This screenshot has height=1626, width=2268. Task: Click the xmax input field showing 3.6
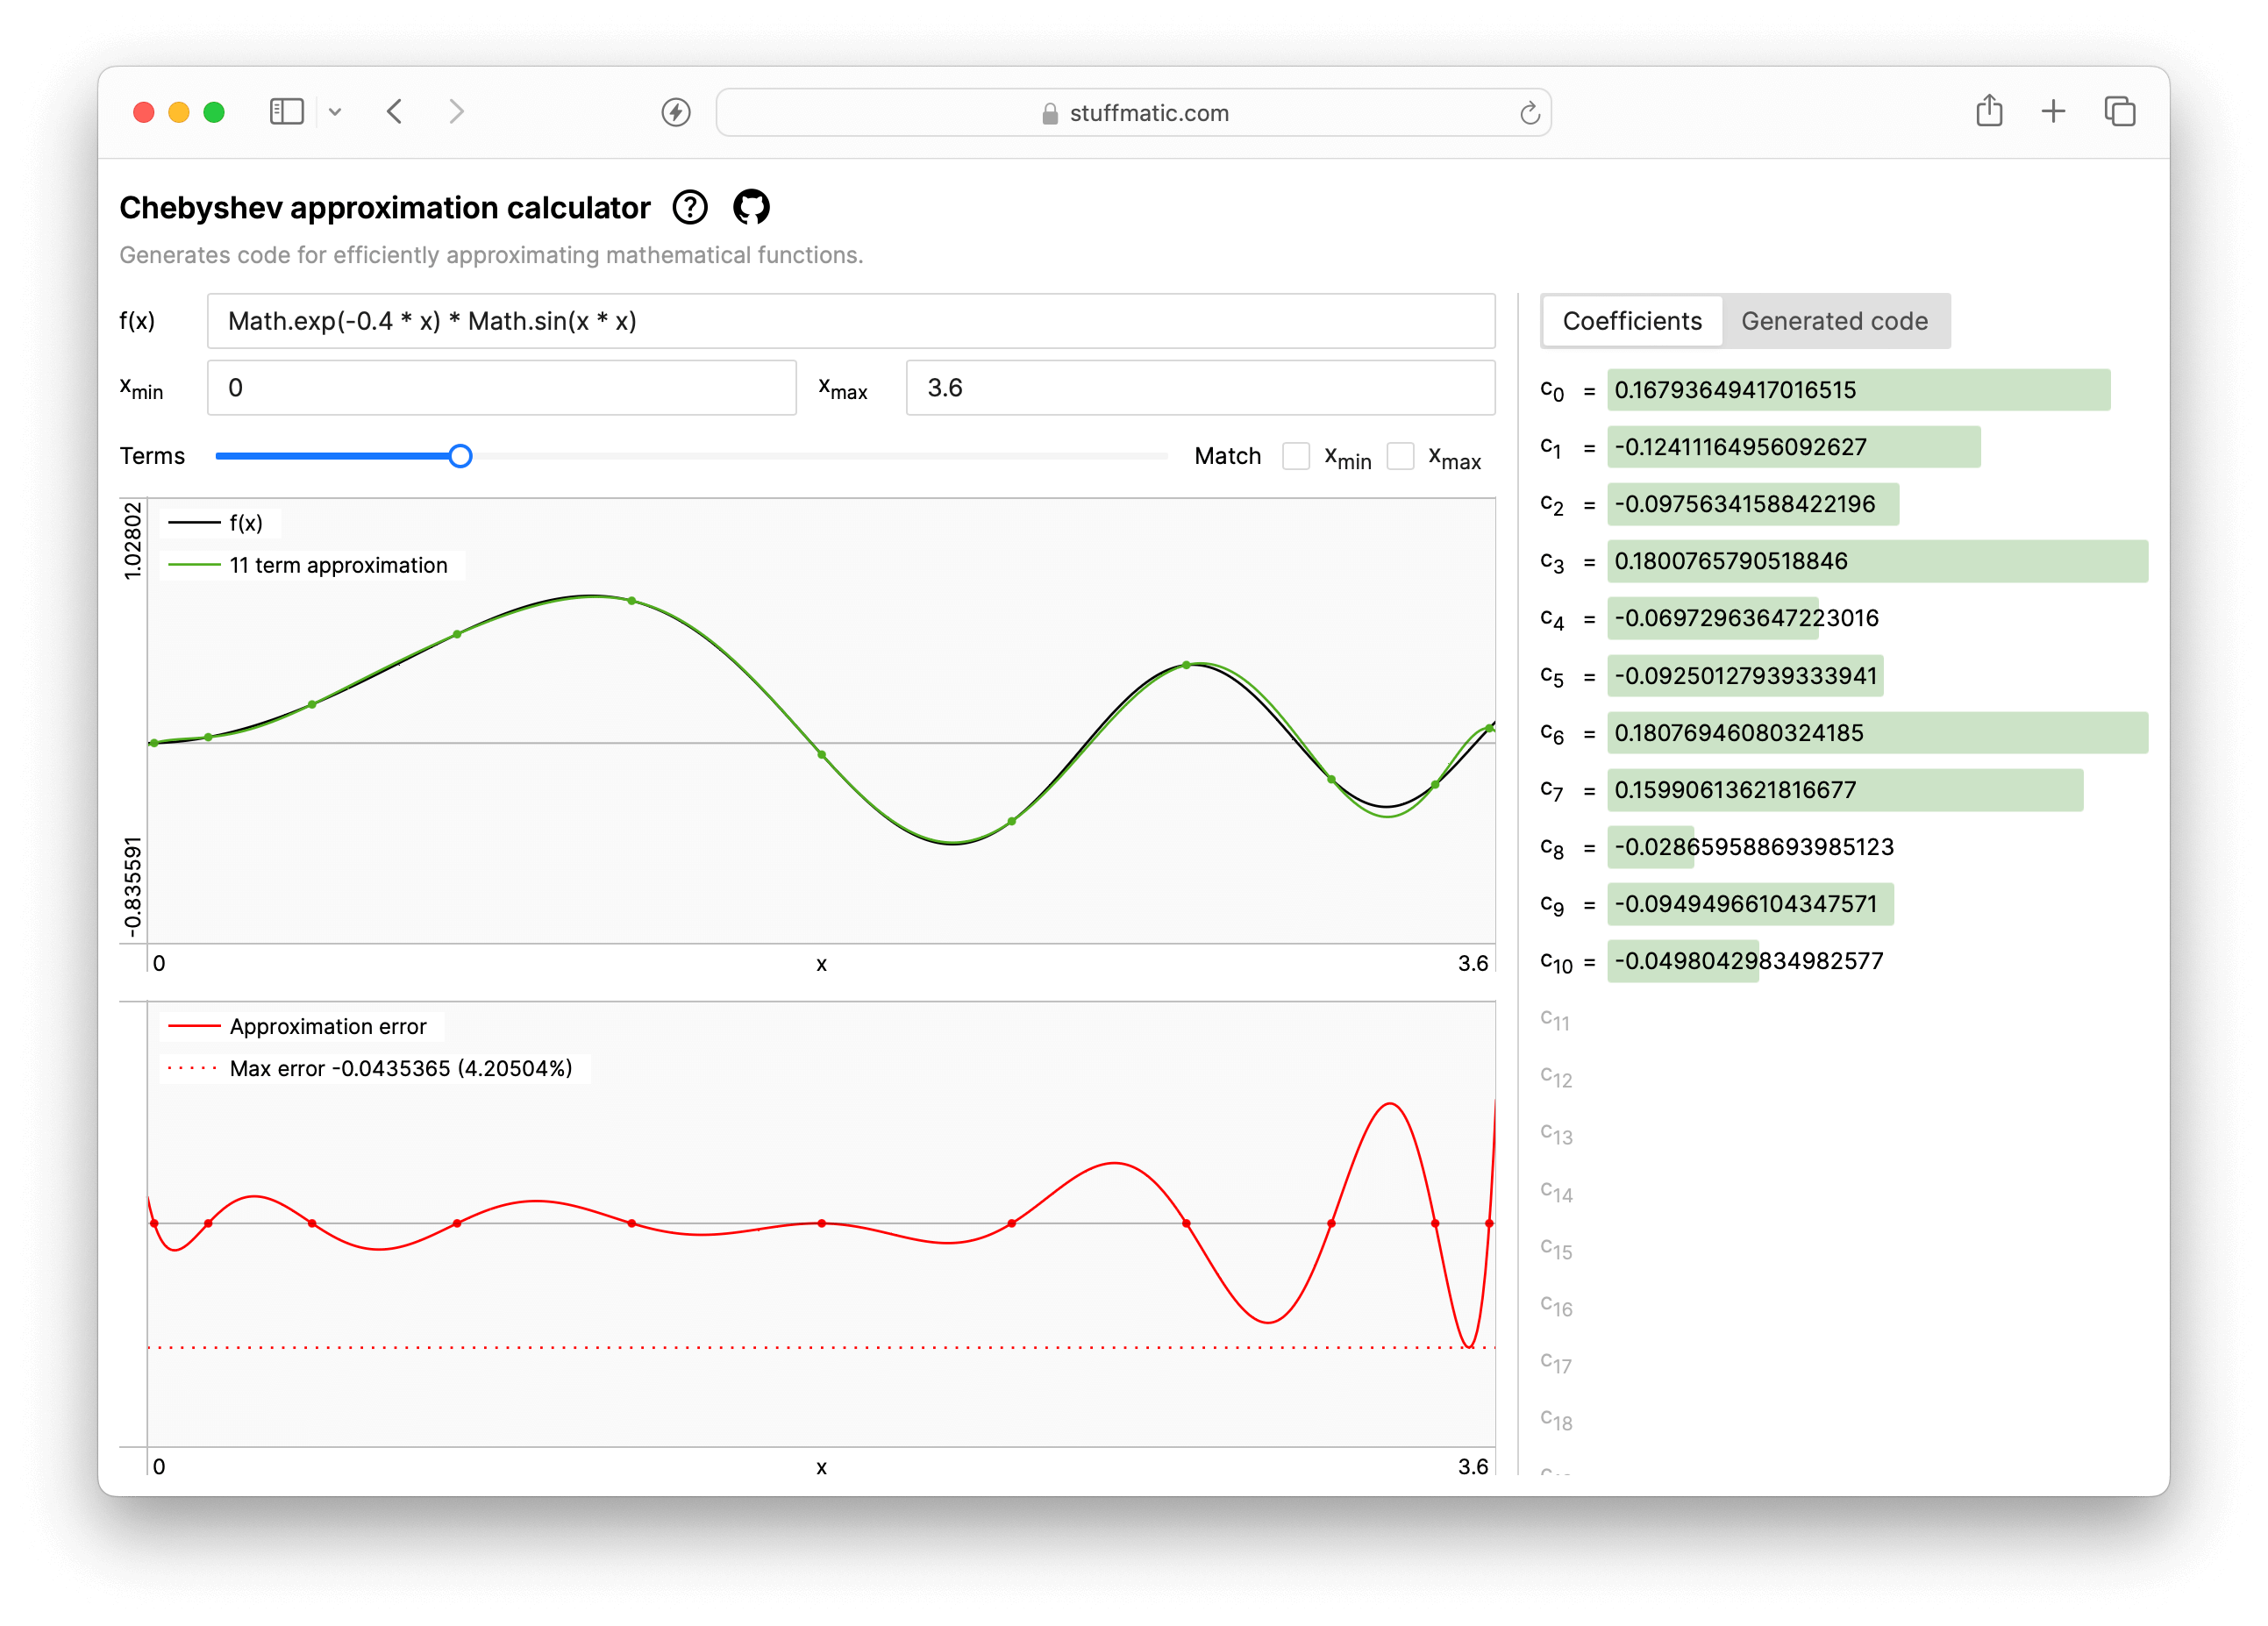[x=1199, y=388]
